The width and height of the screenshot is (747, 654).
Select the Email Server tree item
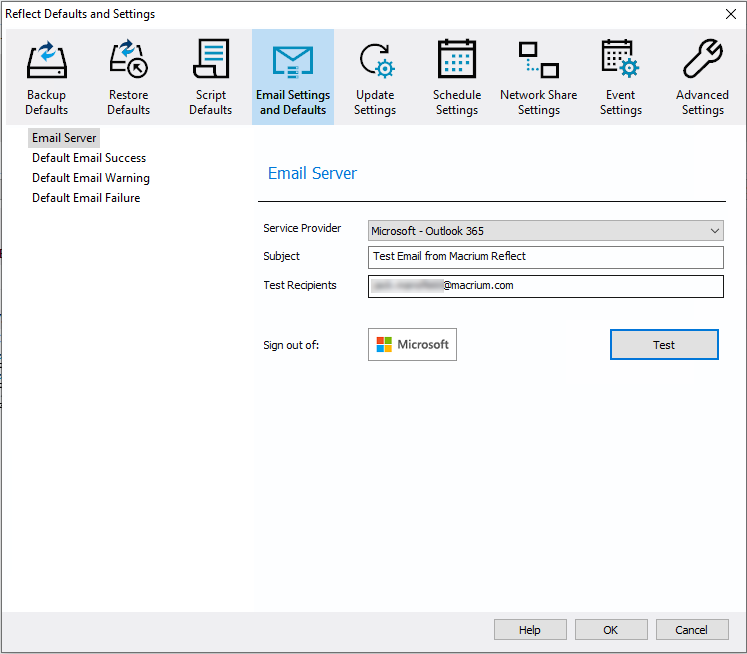[x=64, y=138]
